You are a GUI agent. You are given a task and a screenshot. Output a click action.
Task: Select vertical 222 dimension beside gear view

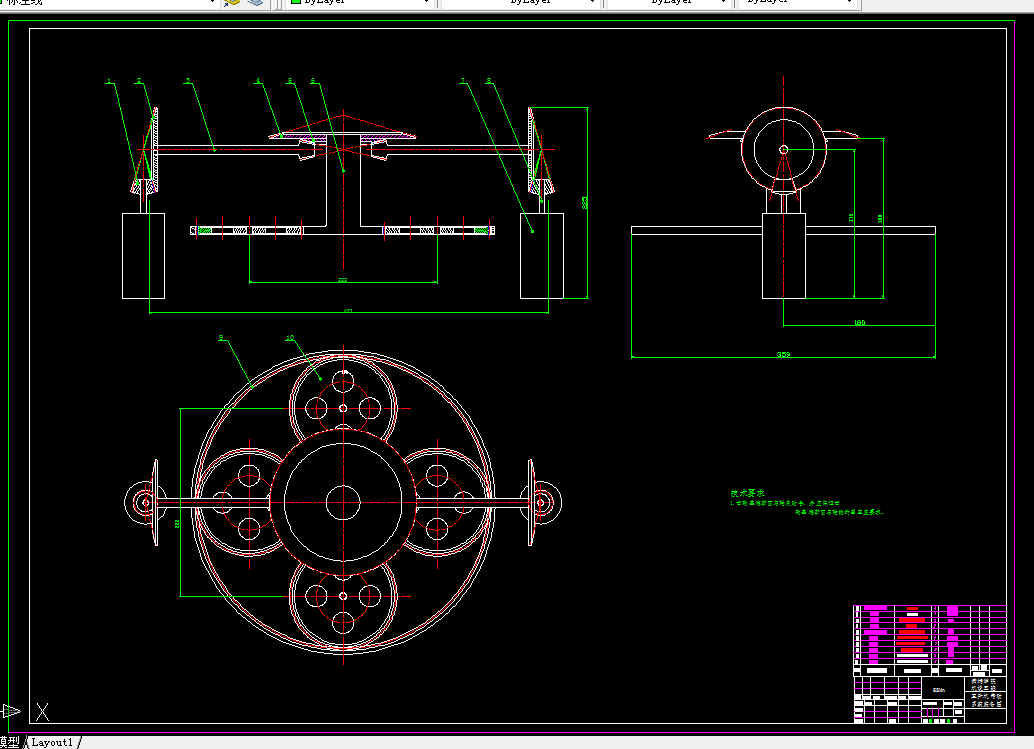click(177, 523)
